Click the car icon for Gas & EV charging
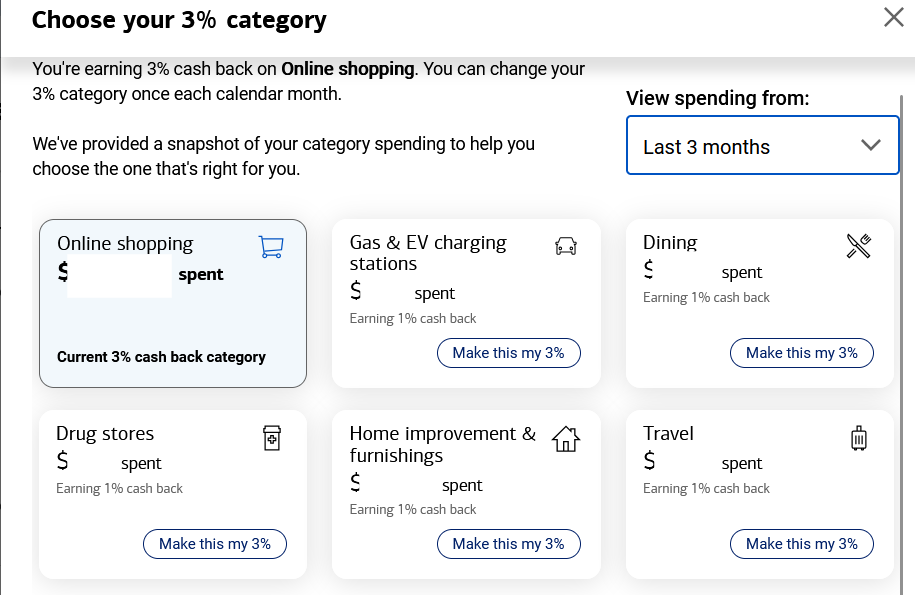 point(567,244)
